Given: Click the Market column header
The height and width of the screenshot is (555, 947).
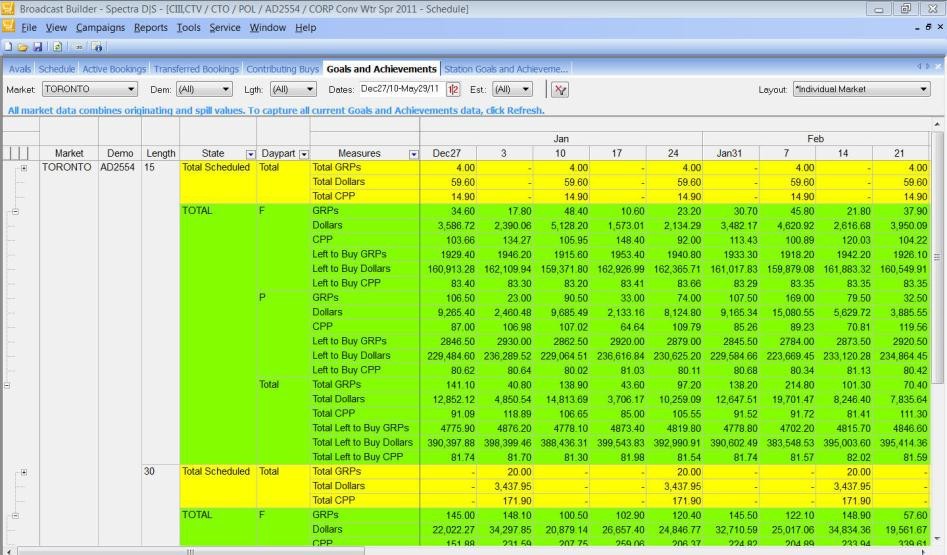Looking at the screenshot, I should pyautogui.click(x=69, y=153).
